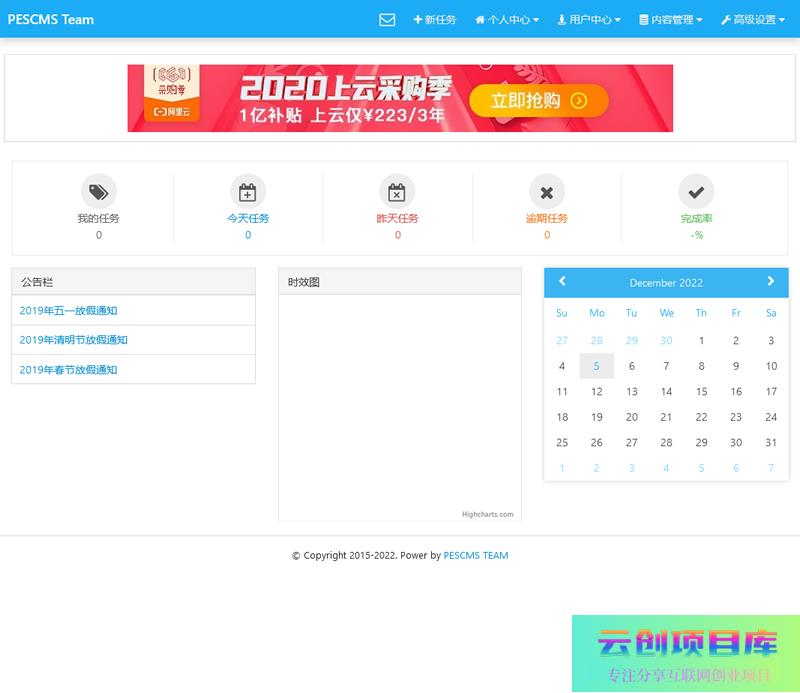Screen dimensions: 800x693
Task: Expand the 用户中心 dropdown menu
Action: (589, 19)
